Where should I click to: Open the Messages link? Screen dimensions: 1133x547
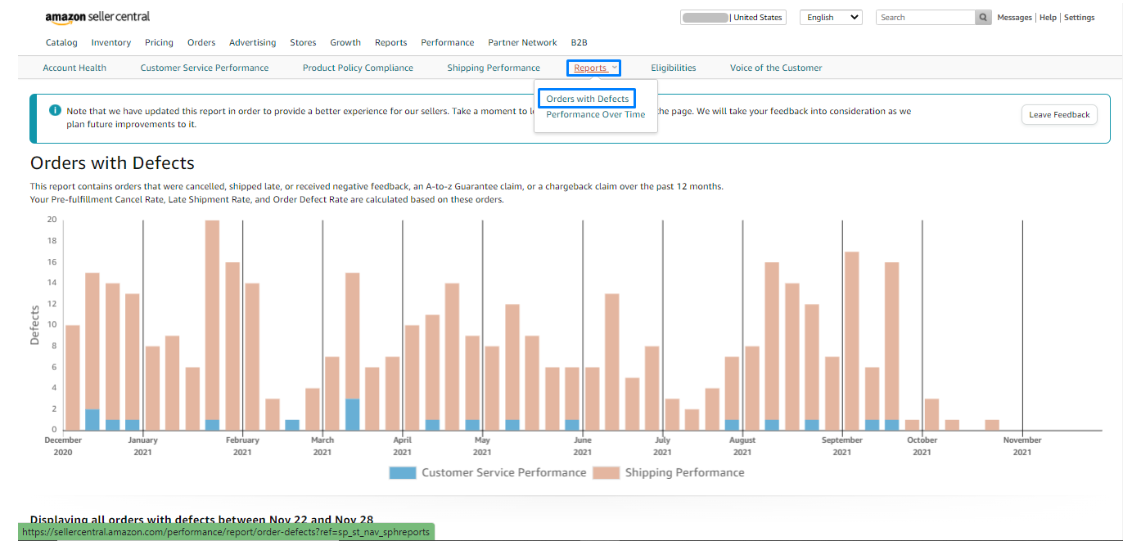click(x=1014, y=18)
